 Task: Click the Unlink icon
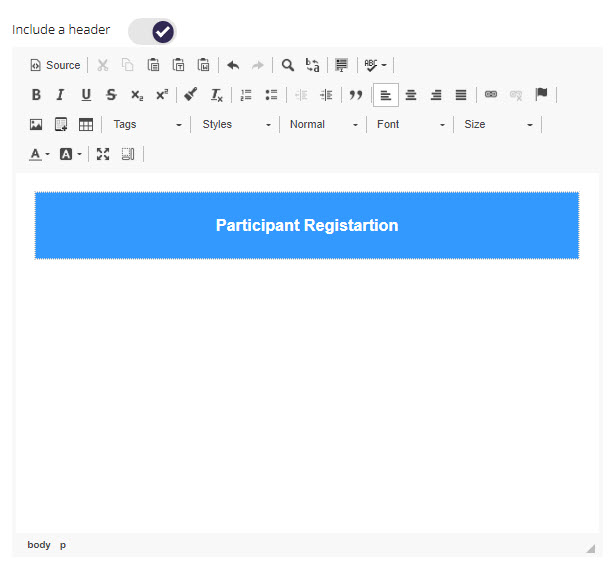(x=516, y=95)
